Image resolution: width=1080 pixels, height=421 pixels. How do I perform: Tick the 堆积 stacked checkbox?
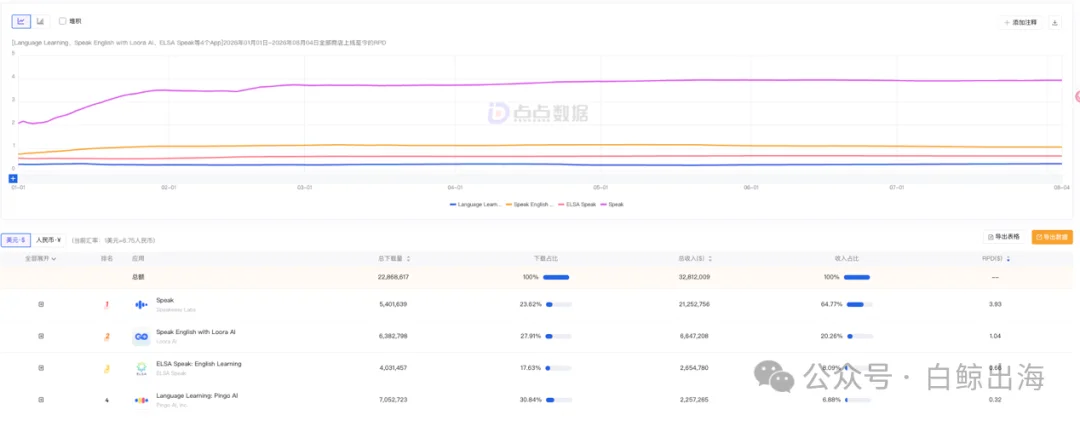pyautogui.click(x=63, y=21)
